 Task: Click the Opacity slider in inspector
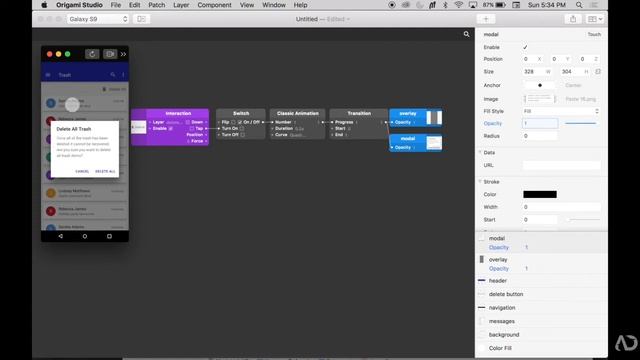[x=580, y=123]
